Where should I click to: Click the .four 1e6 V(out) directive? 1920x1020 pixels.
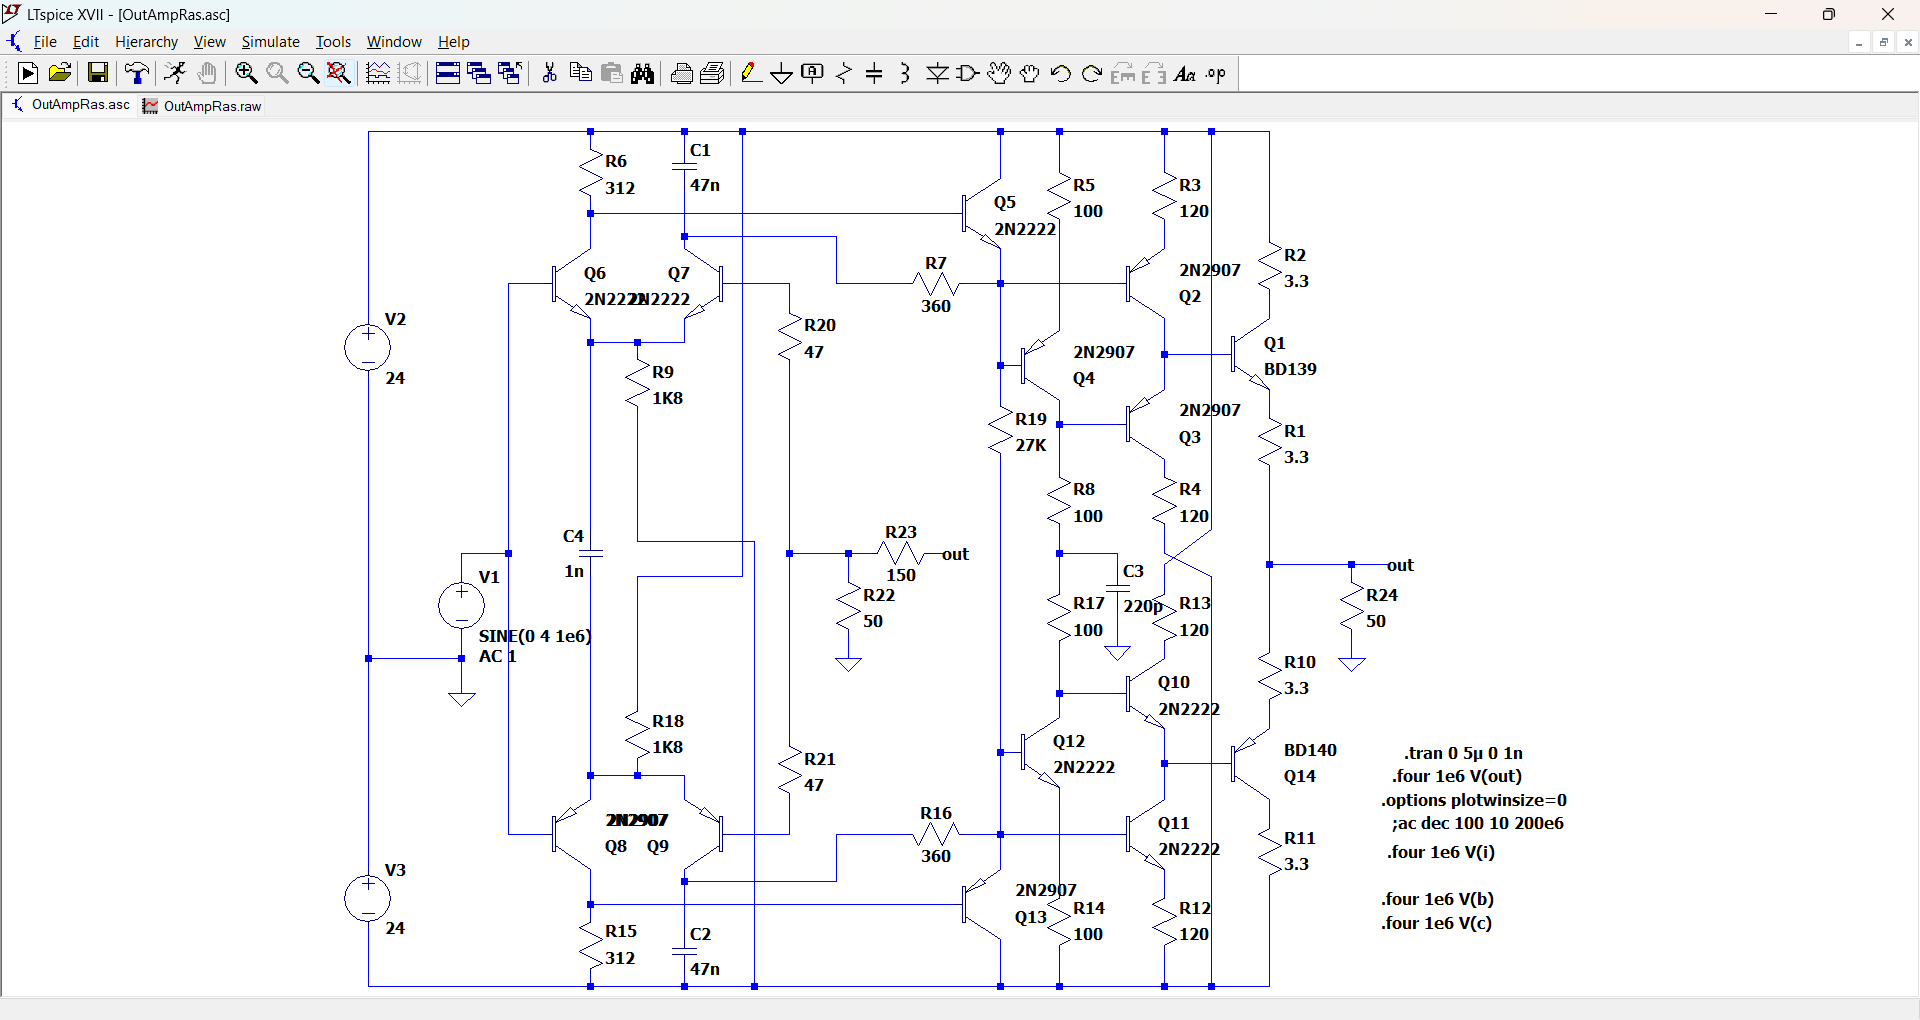point(1457,776)
